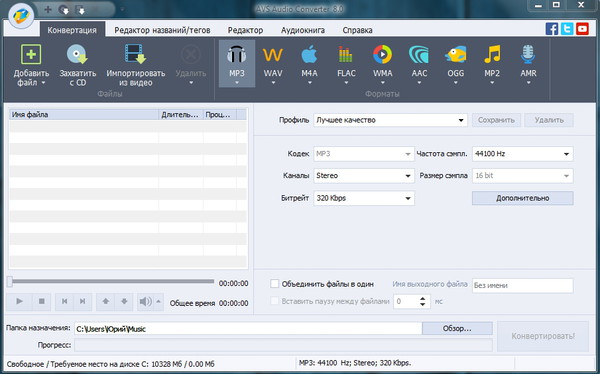This screenshot has height=374, width=600.
Task: Select the WAV format icon
Action: click(273, 55)
